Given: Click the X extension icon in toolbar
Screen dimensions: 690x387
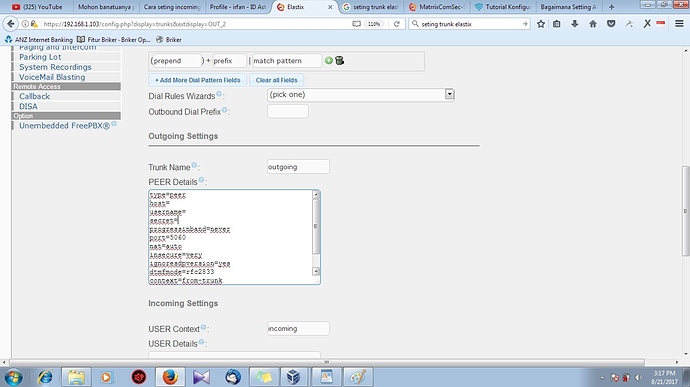Looking at the screenshot, I should tap(647, 24).
